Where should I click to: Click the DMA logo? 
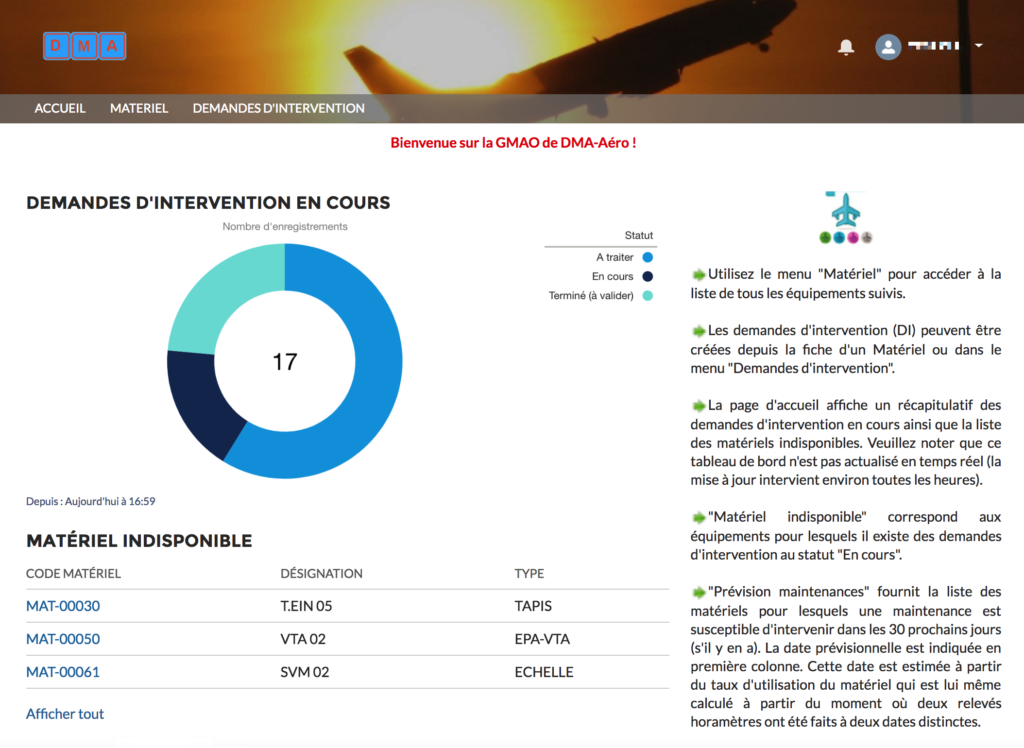point(84,46)
